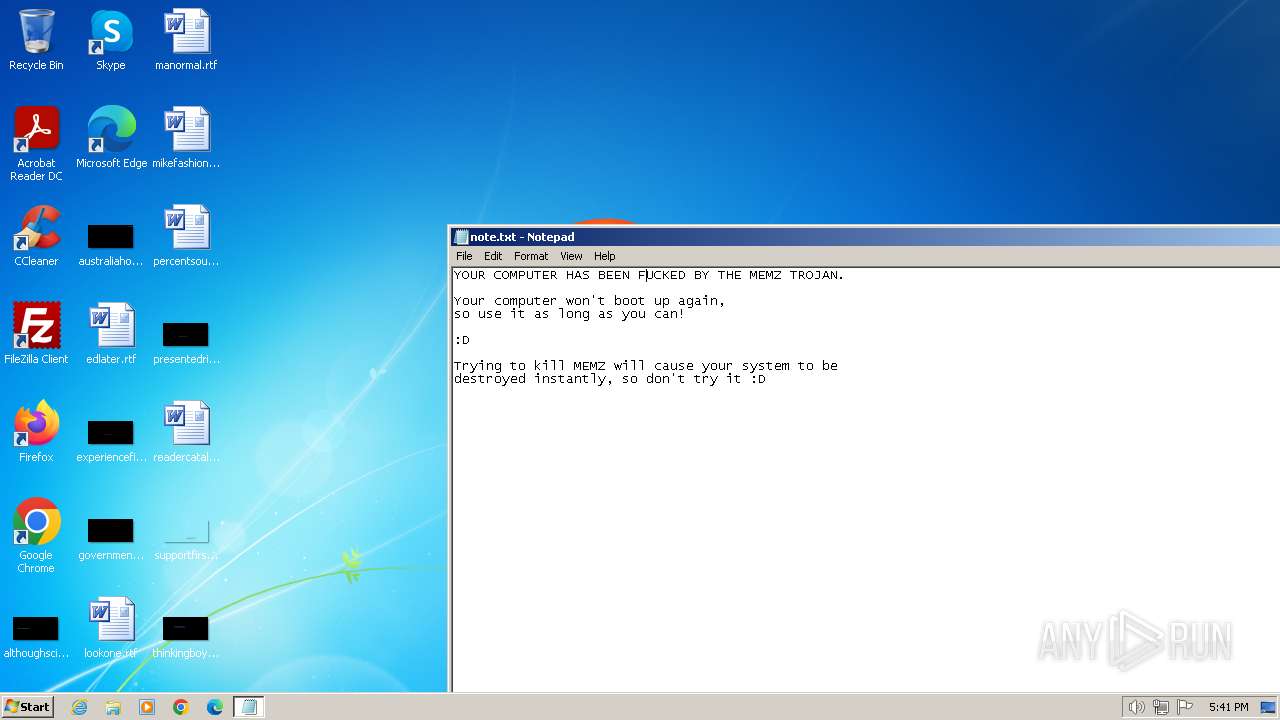The image size is (1280, 720).
Task: Open the Notepad system menu icon
Action: (x=461, y=237)
